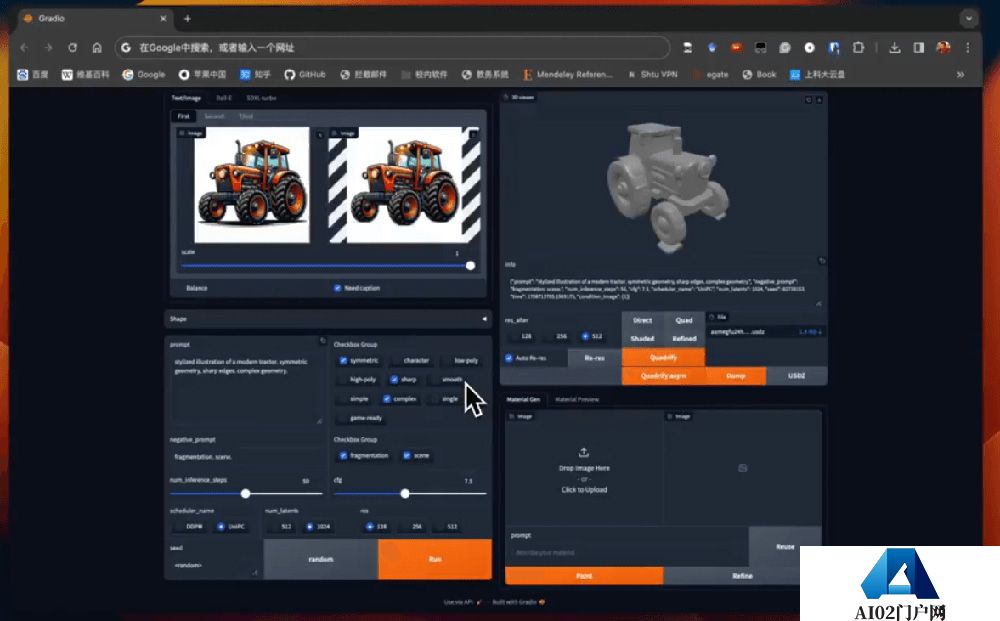Uncheck the complex checkbox

(386, 398)
